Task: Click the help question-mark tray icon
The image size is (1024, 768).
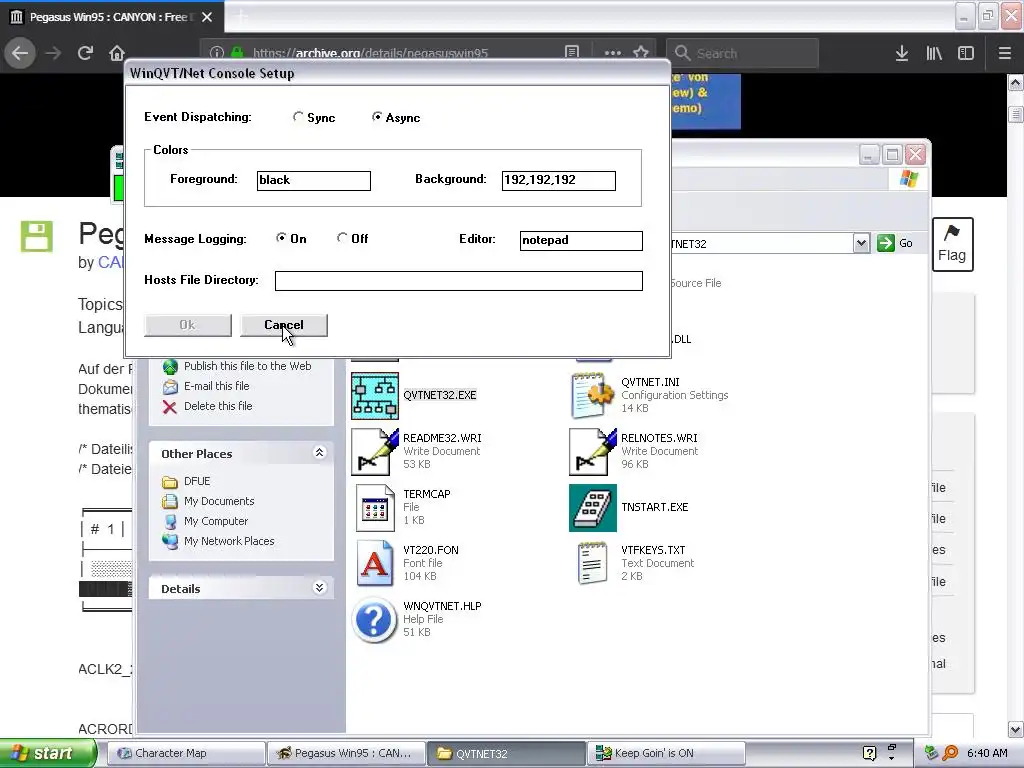Action: [869, 753]
